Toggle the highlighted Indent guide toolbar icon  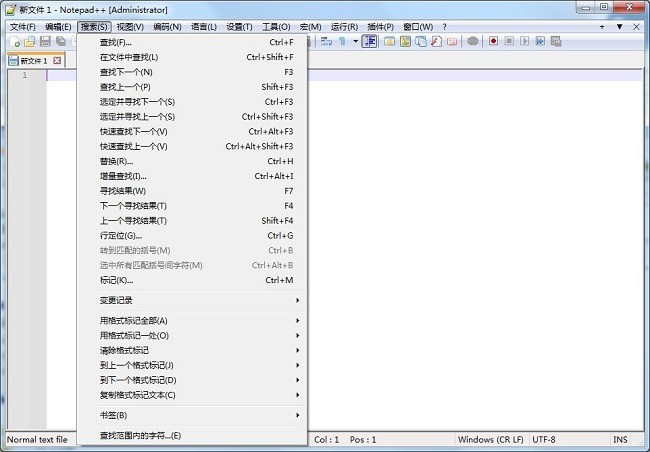(369, 41)
